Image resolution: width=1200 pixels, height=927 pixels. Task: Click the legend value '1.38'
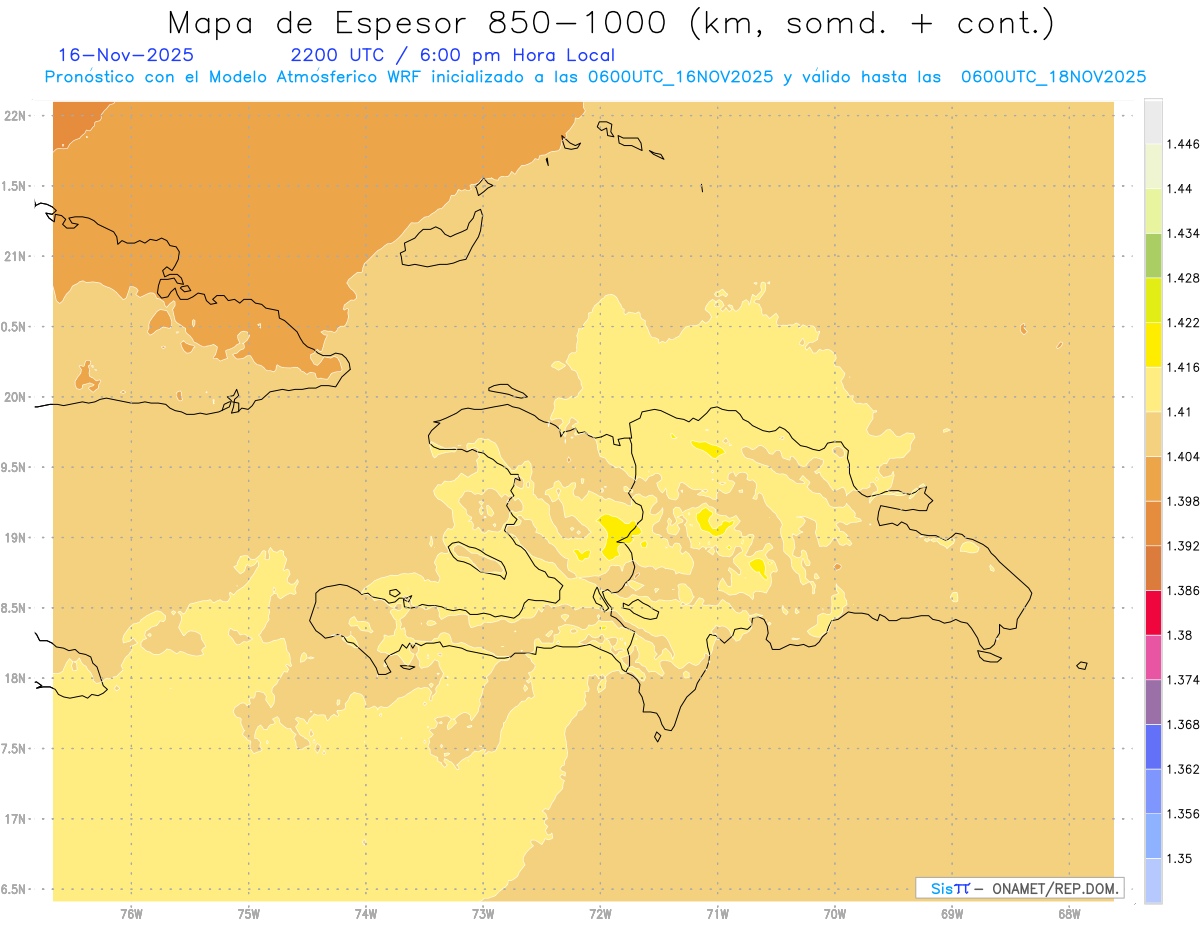[1179, 636]
